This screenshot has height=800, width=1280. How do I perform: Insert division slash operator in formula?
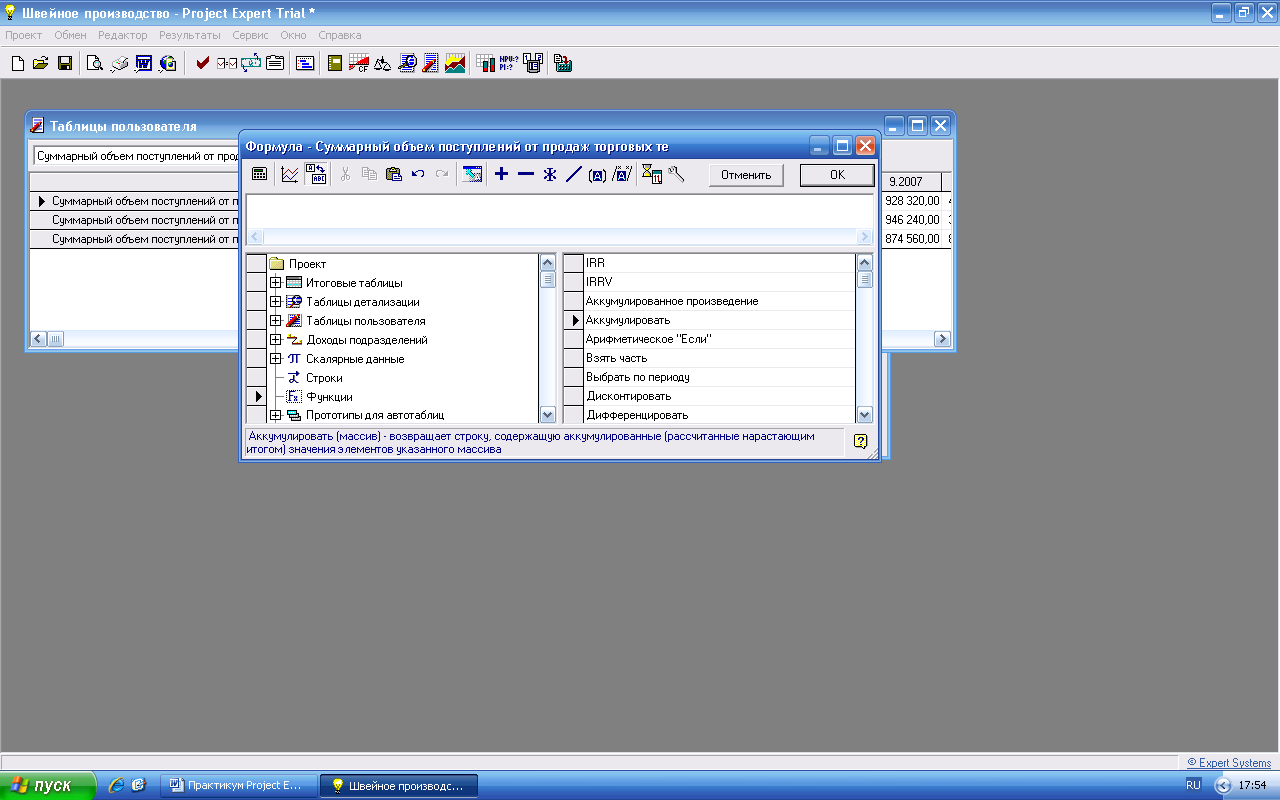pos(573,174)
